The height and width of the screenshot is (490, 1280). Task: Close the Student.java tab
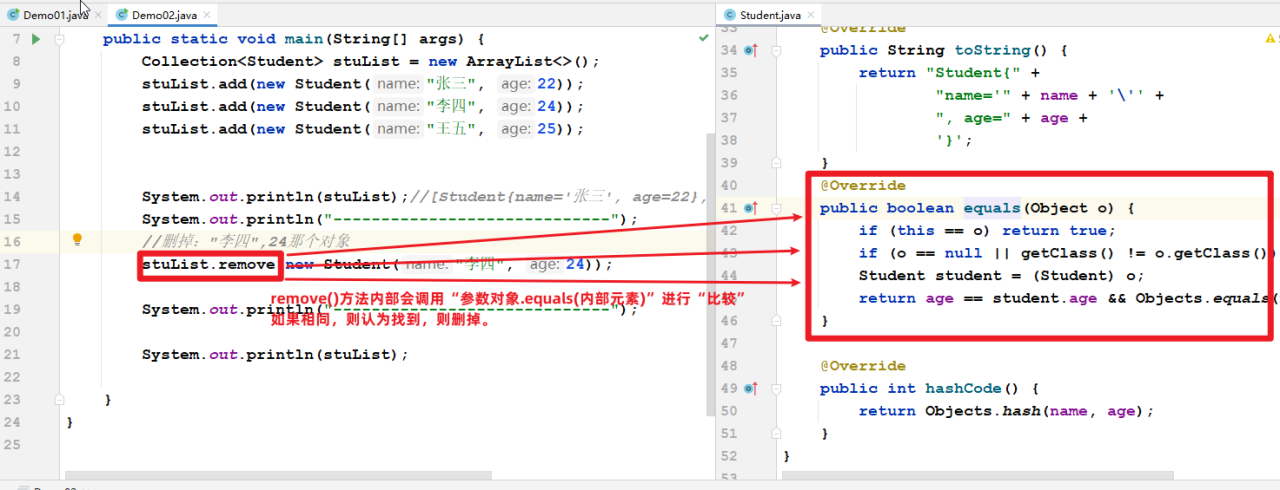click(810, 14)
